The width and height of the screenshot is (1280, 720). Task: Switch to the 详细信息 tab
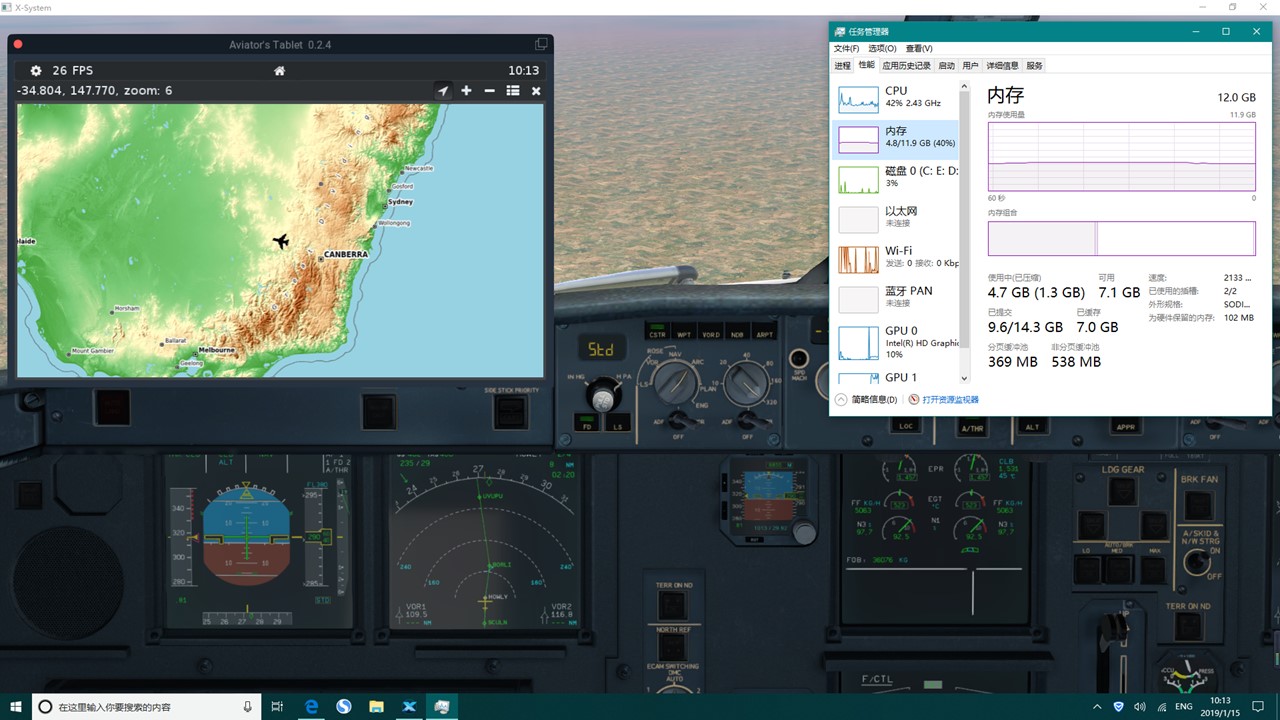coord(1002,65)
